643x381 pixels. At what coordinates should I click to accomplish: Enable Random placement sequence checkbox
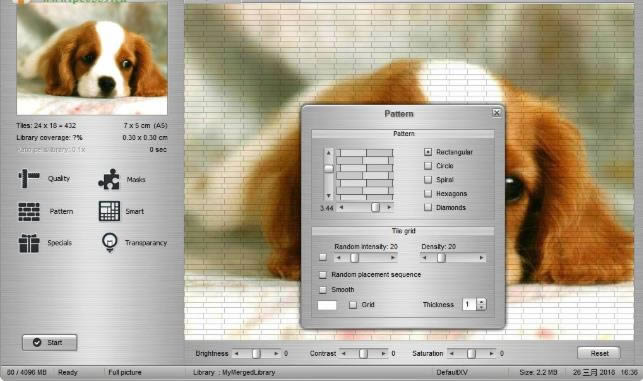323,274
